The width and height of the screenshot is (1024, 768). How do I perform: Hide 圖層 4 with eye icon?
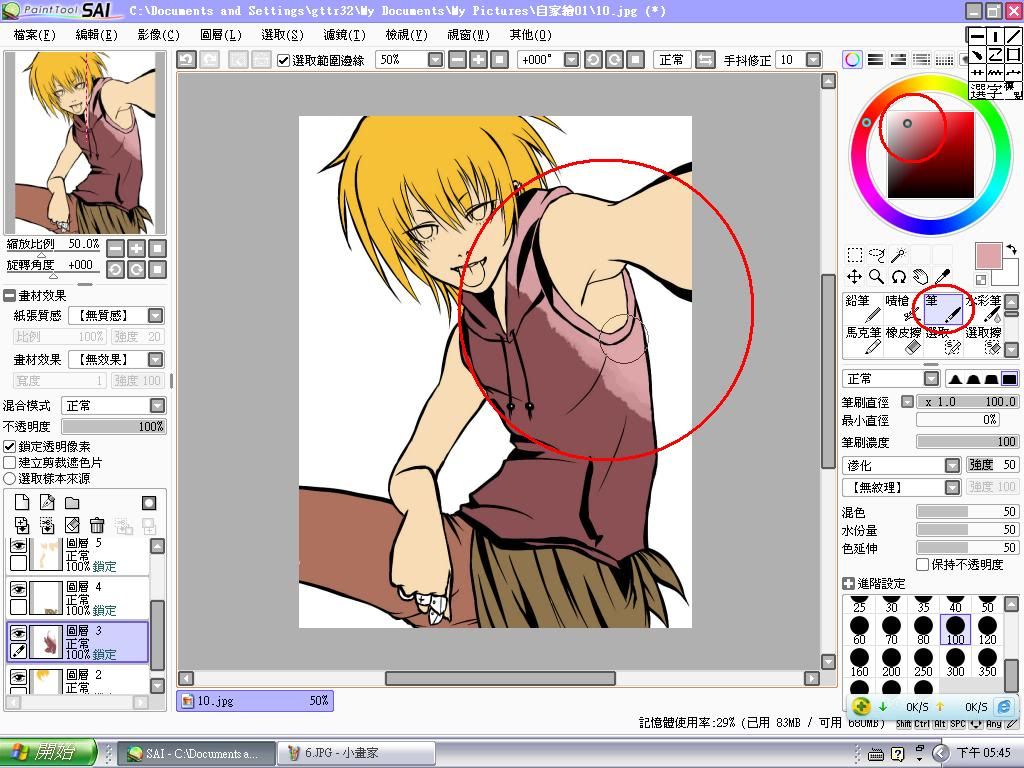tap(18, 589)
